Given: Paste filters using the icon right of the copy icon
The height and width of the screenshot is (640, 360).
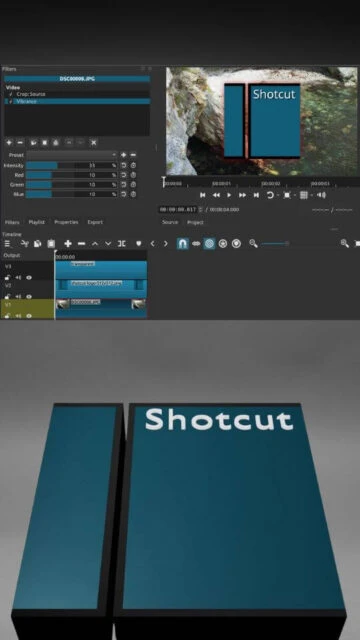Looking at the screenshot, I should 44,142.
